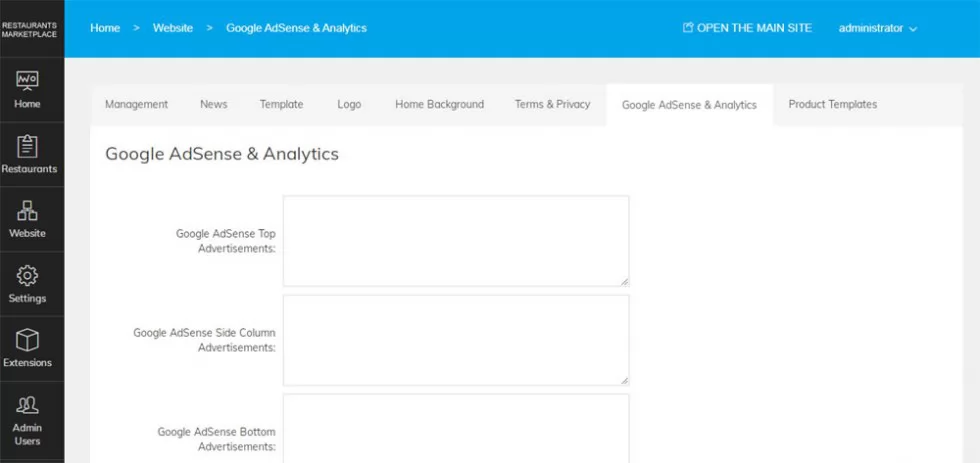This screenshot has width=980, height=463.
Task: Open the Restaurants clipboard icon
Action: pos(27,146)
